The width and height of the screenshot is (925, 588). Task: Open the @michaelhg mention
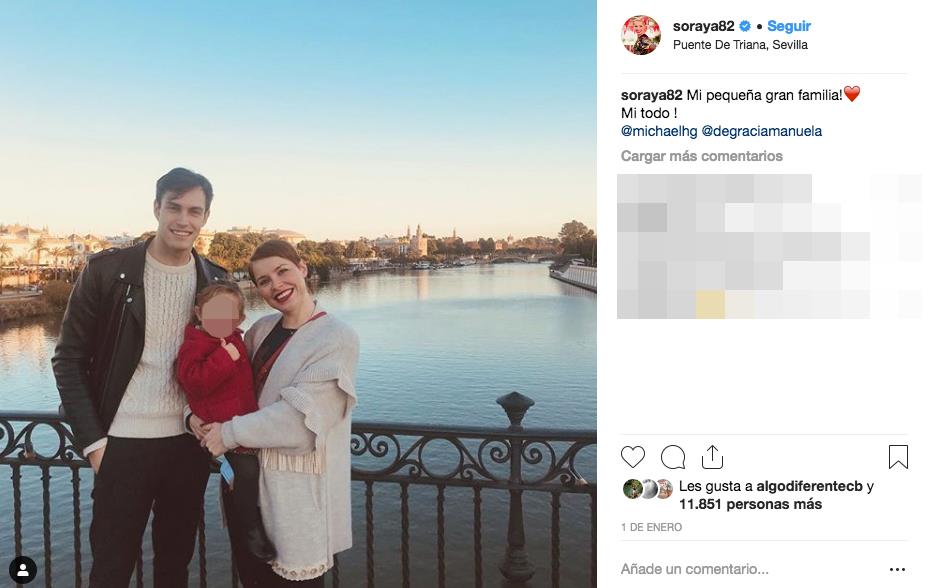pyautogui.click(x=658, y=131)
